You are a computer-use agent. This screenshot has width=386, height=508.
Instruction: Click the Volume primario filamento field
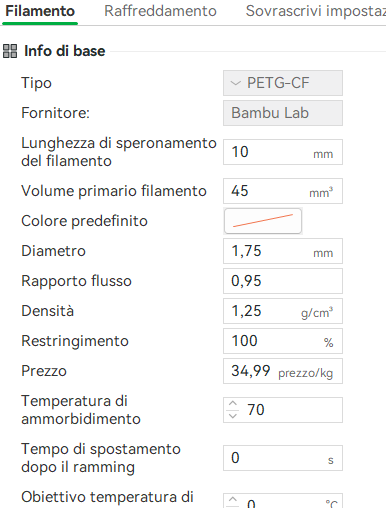[x=283, y=191]
